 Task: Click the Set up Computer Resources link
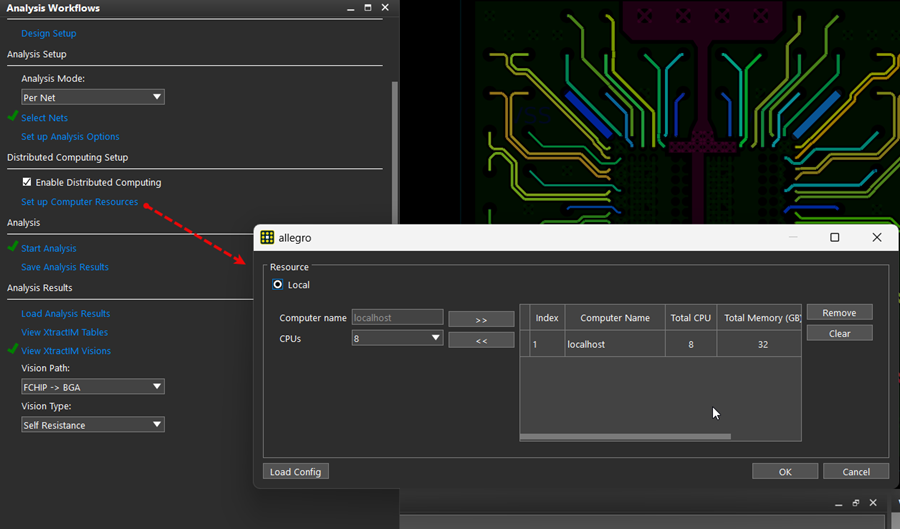(79, 202)
